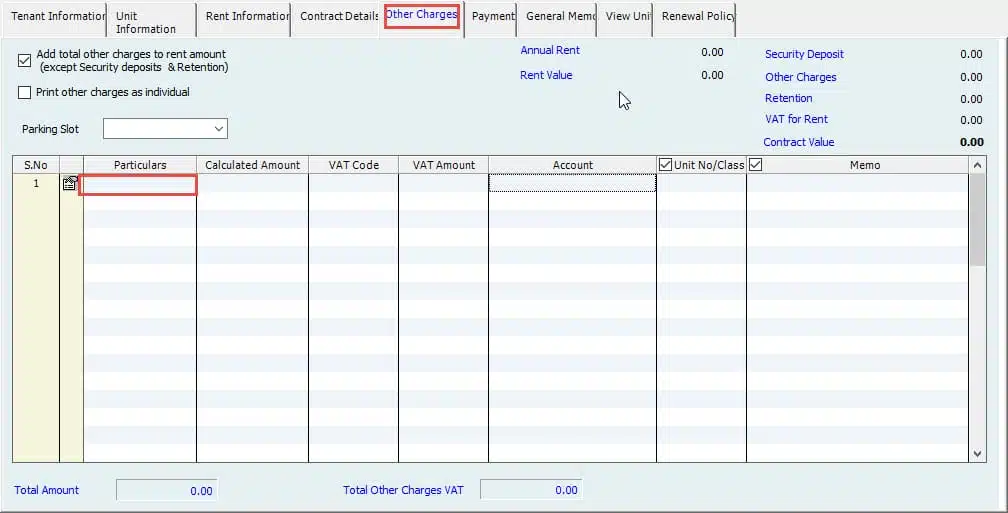Toggle the Unit No/Class column checkbox
The height and width of the screenshot is (513, 1008).
pyautogui.click(x=665, y=165)
